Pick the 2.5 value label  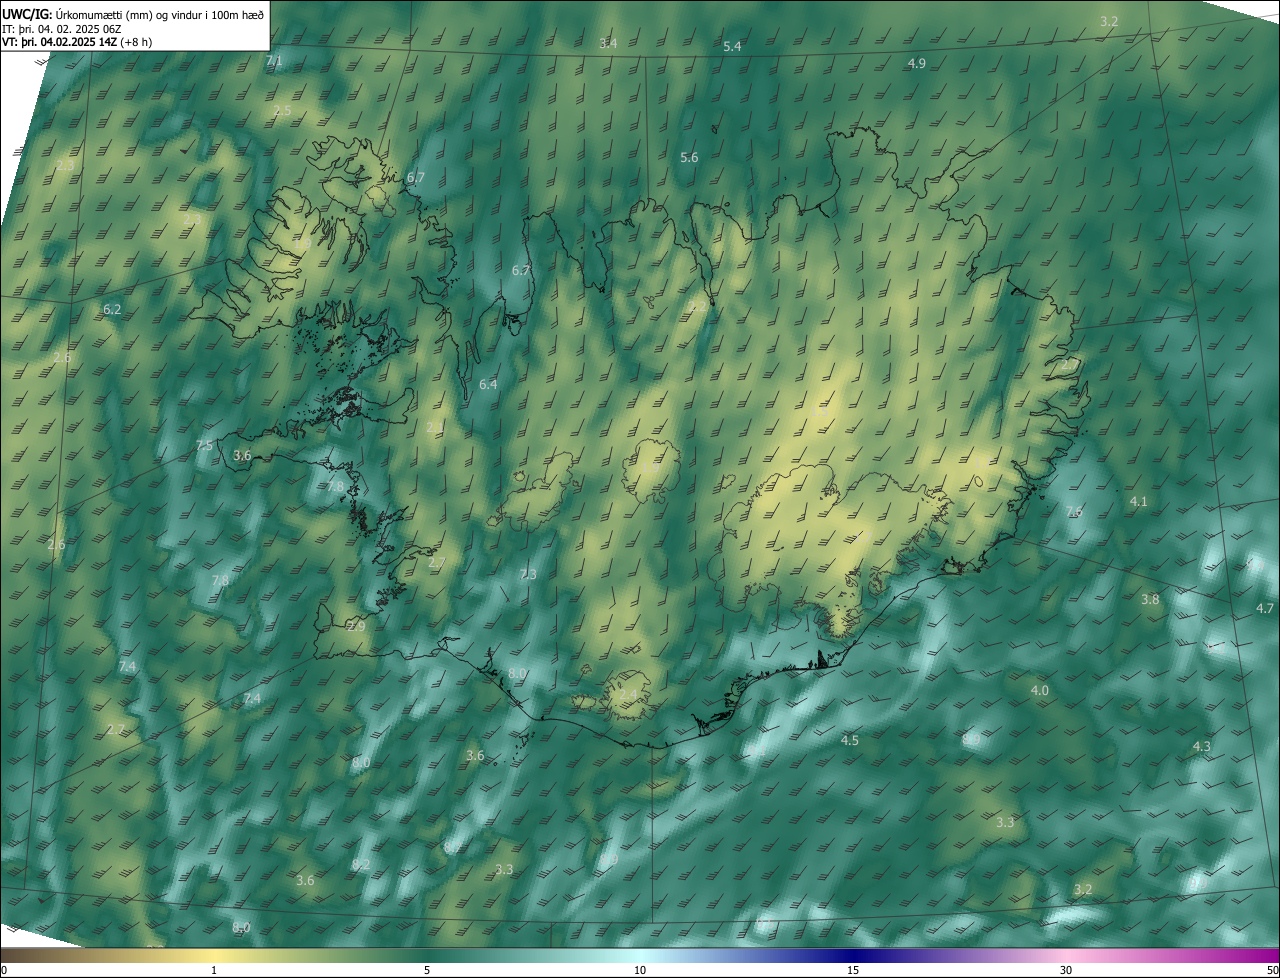pyautogui.click(x=282, y=110)
